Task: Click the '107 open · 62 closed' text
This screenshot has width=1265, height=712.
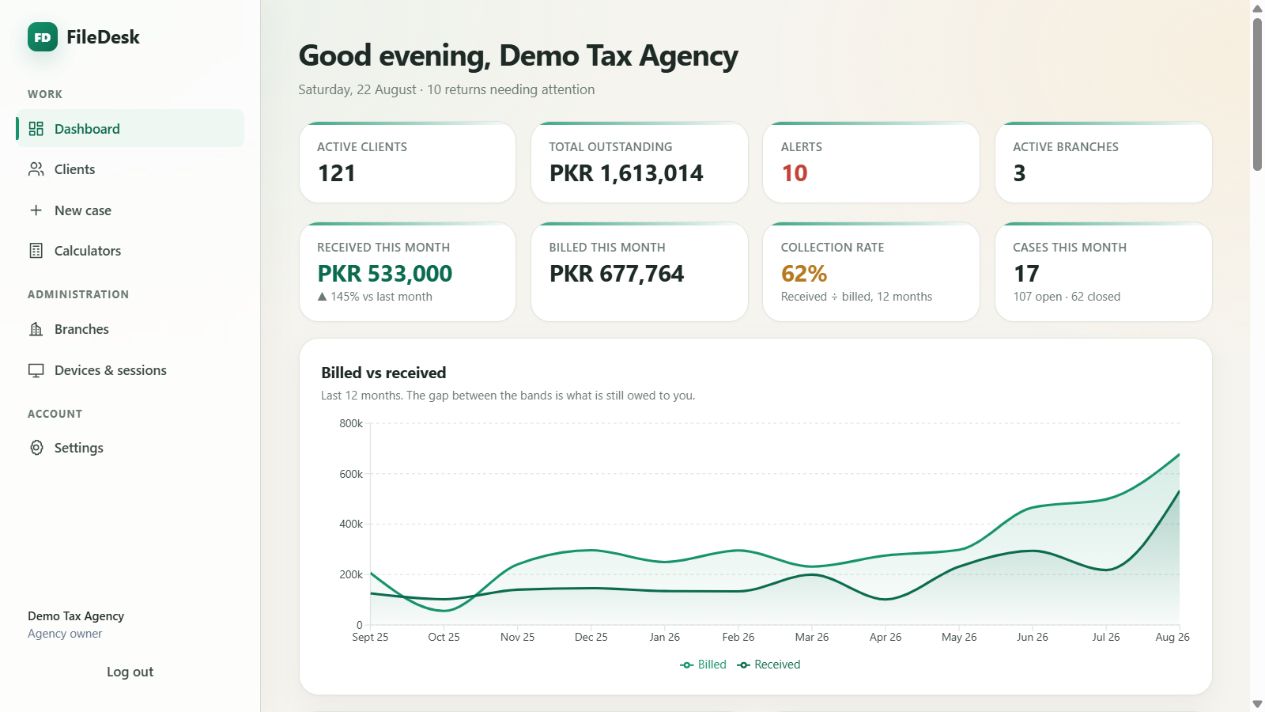Action: [x=1066, y=297]
